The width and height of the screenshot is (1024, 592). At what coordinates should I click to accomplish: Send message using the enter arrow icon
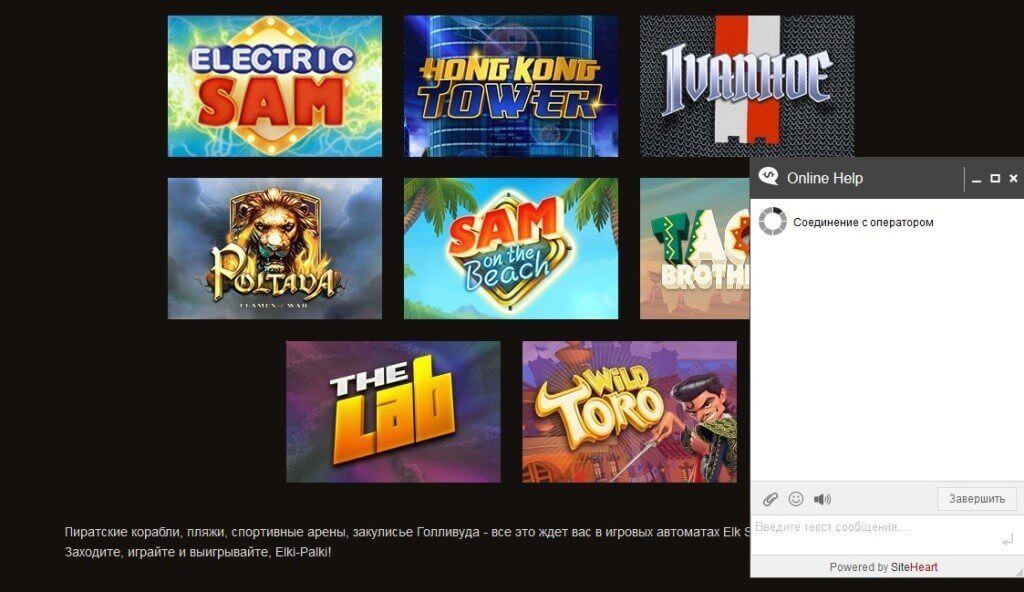tap(1007, 540)
